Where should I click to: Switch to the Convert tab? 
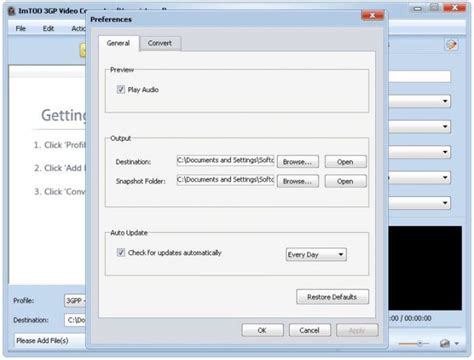(160, 43)
